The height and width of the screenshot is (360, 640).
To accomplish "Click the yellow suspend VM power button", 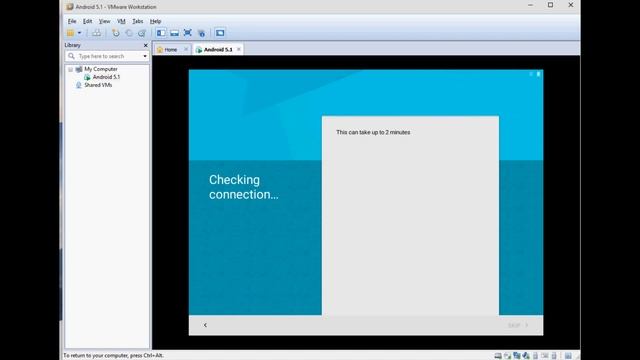I will (70, 33).
